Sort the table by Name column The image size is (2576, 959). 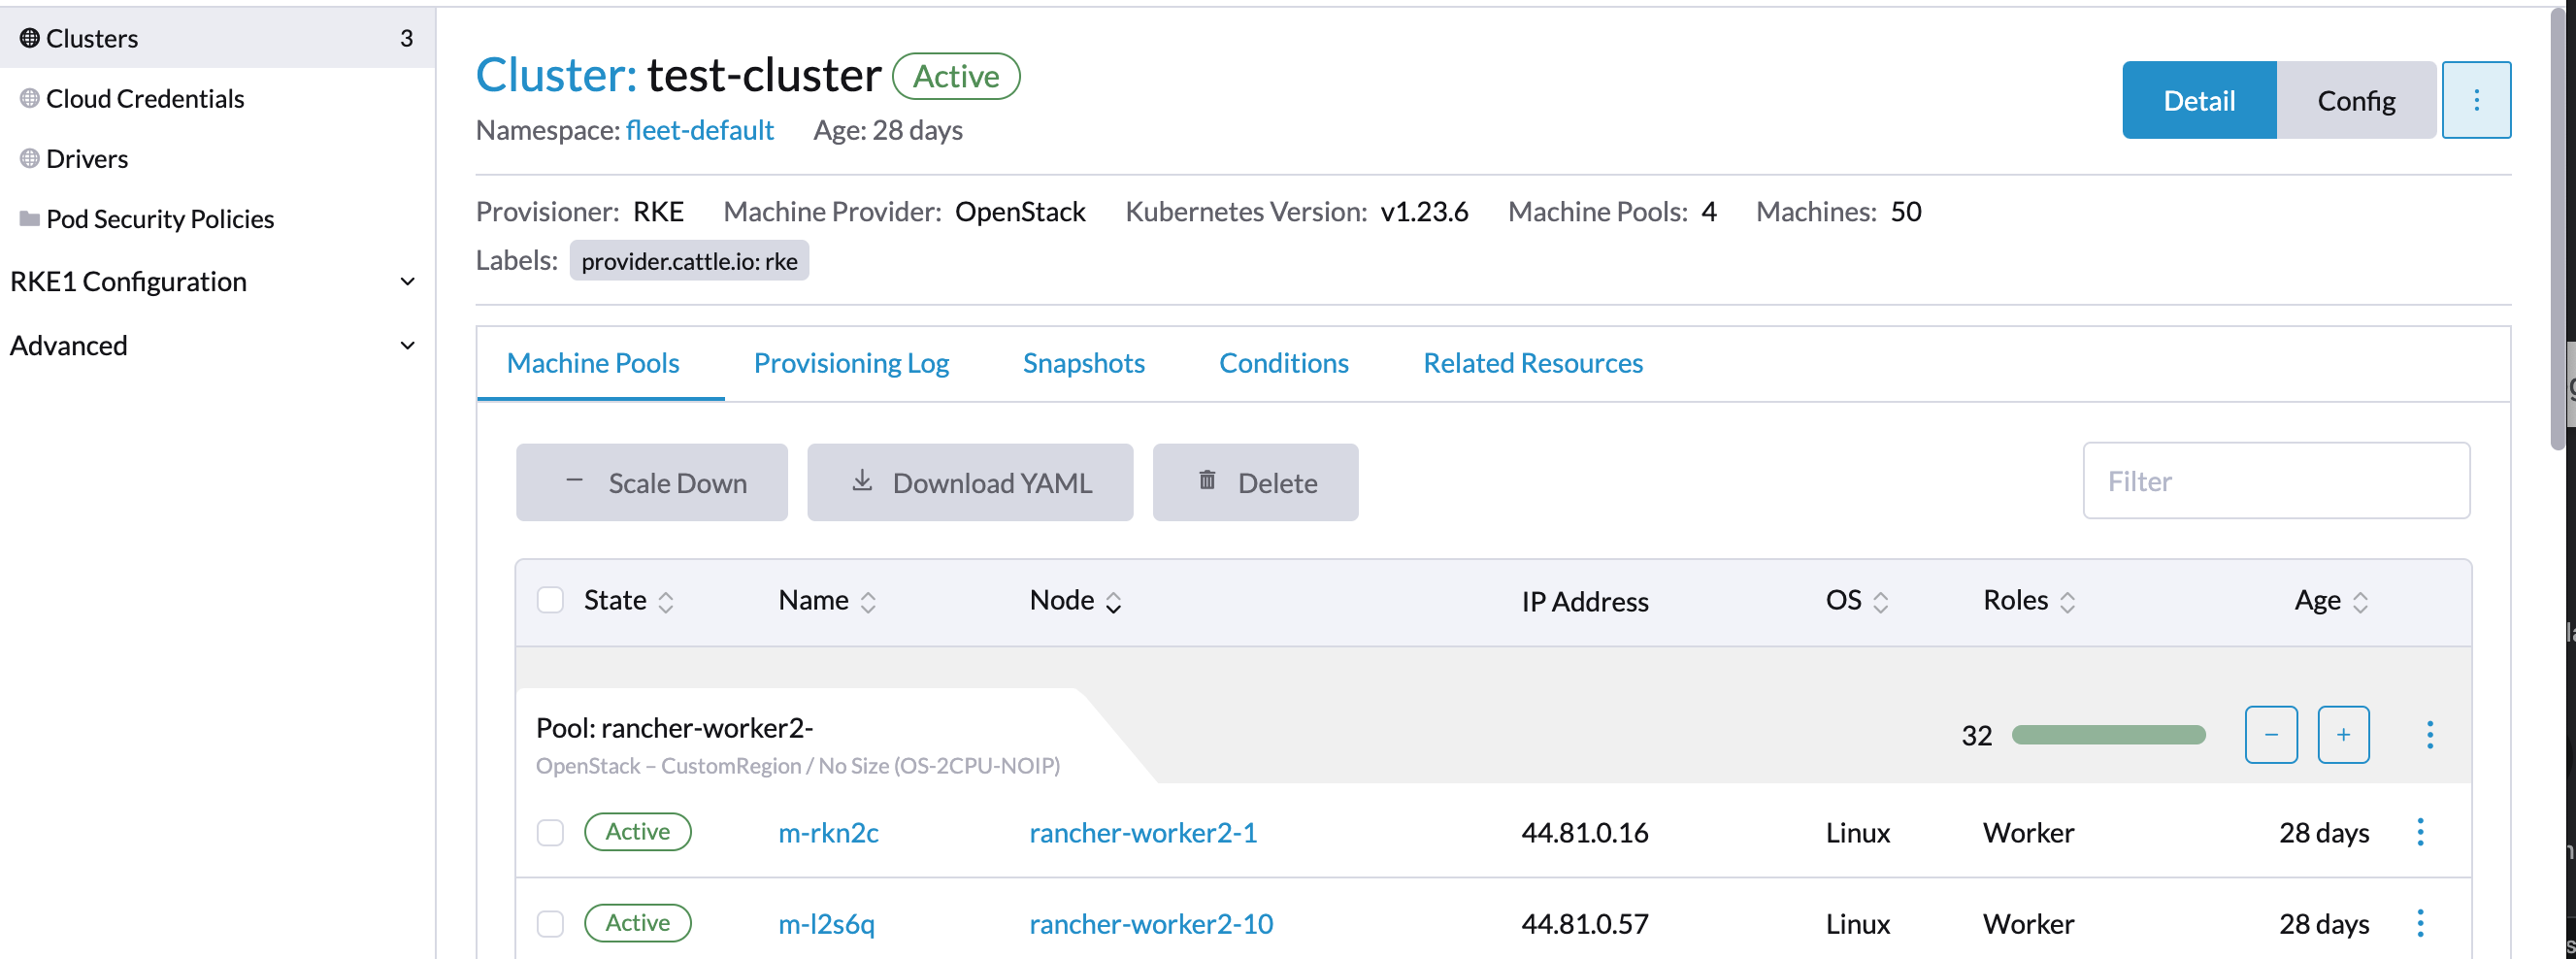tap(815, 599)
